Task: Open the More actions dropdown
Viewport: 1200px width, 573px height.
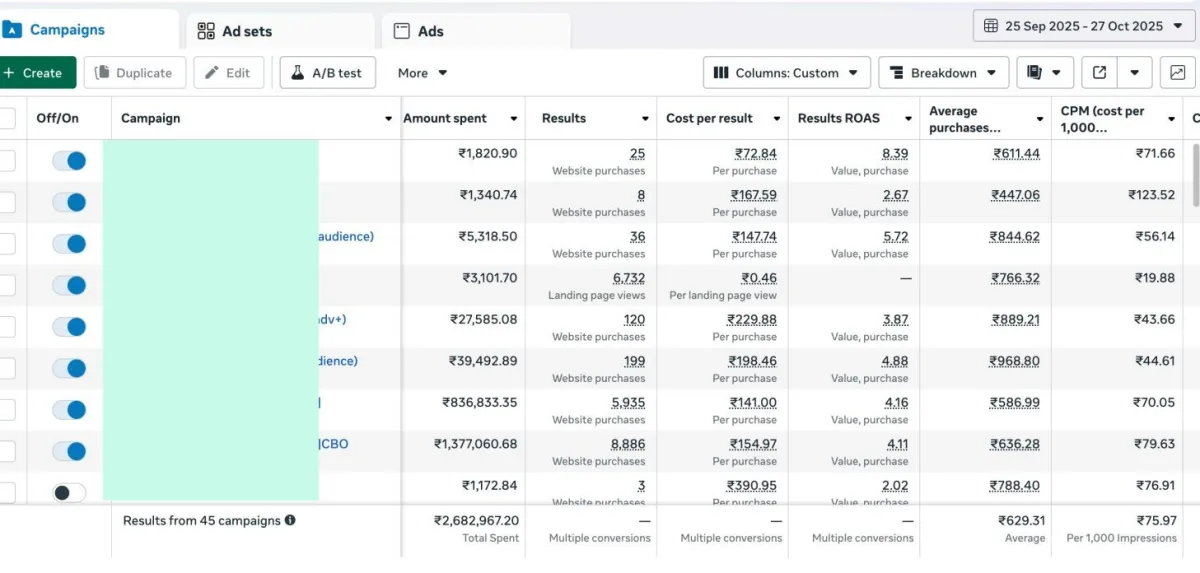Action: 422,73
